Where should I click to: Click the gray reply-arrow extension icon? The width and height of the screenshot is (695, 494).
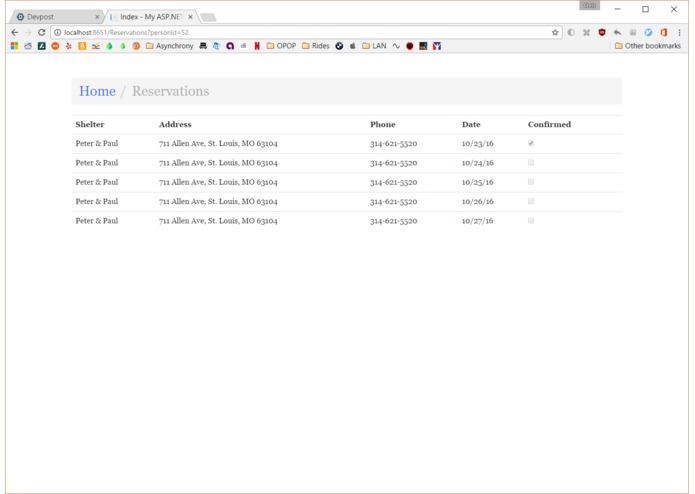tap(617, 32)
